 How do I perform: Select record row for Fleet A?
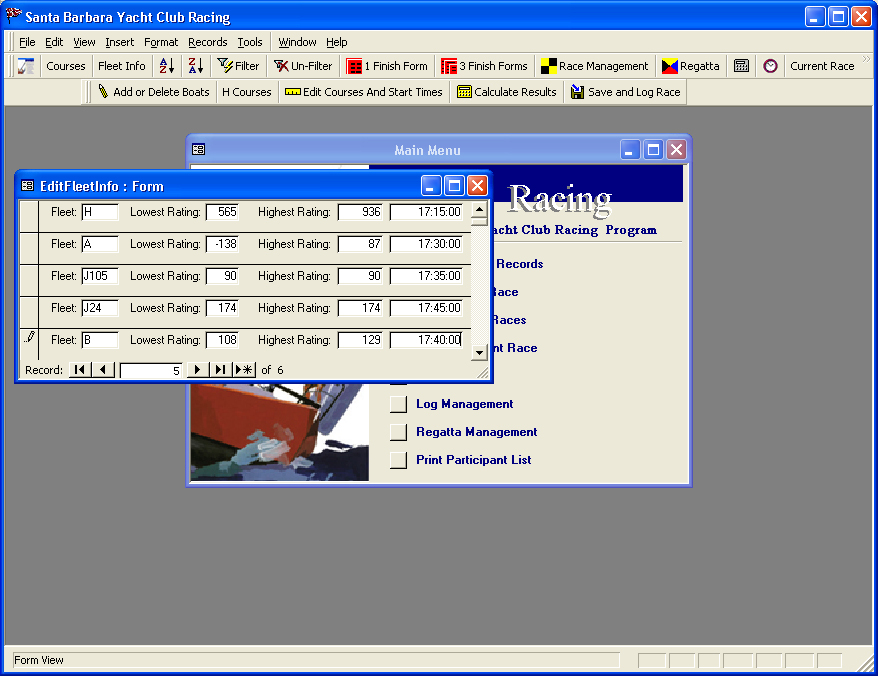(x=29, y=248)
